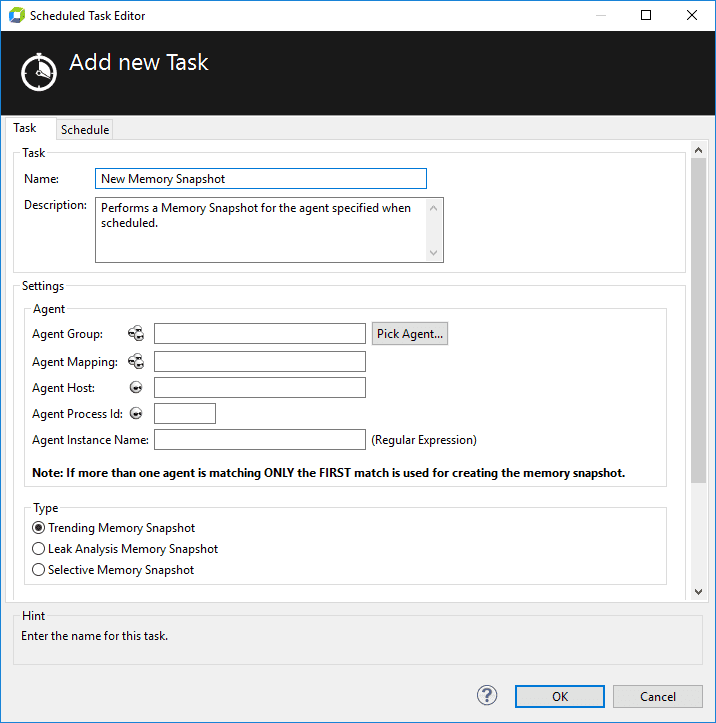716x723 pixels.
Task: Click the "(Regular Expression)" label
Action: point(424,440)
